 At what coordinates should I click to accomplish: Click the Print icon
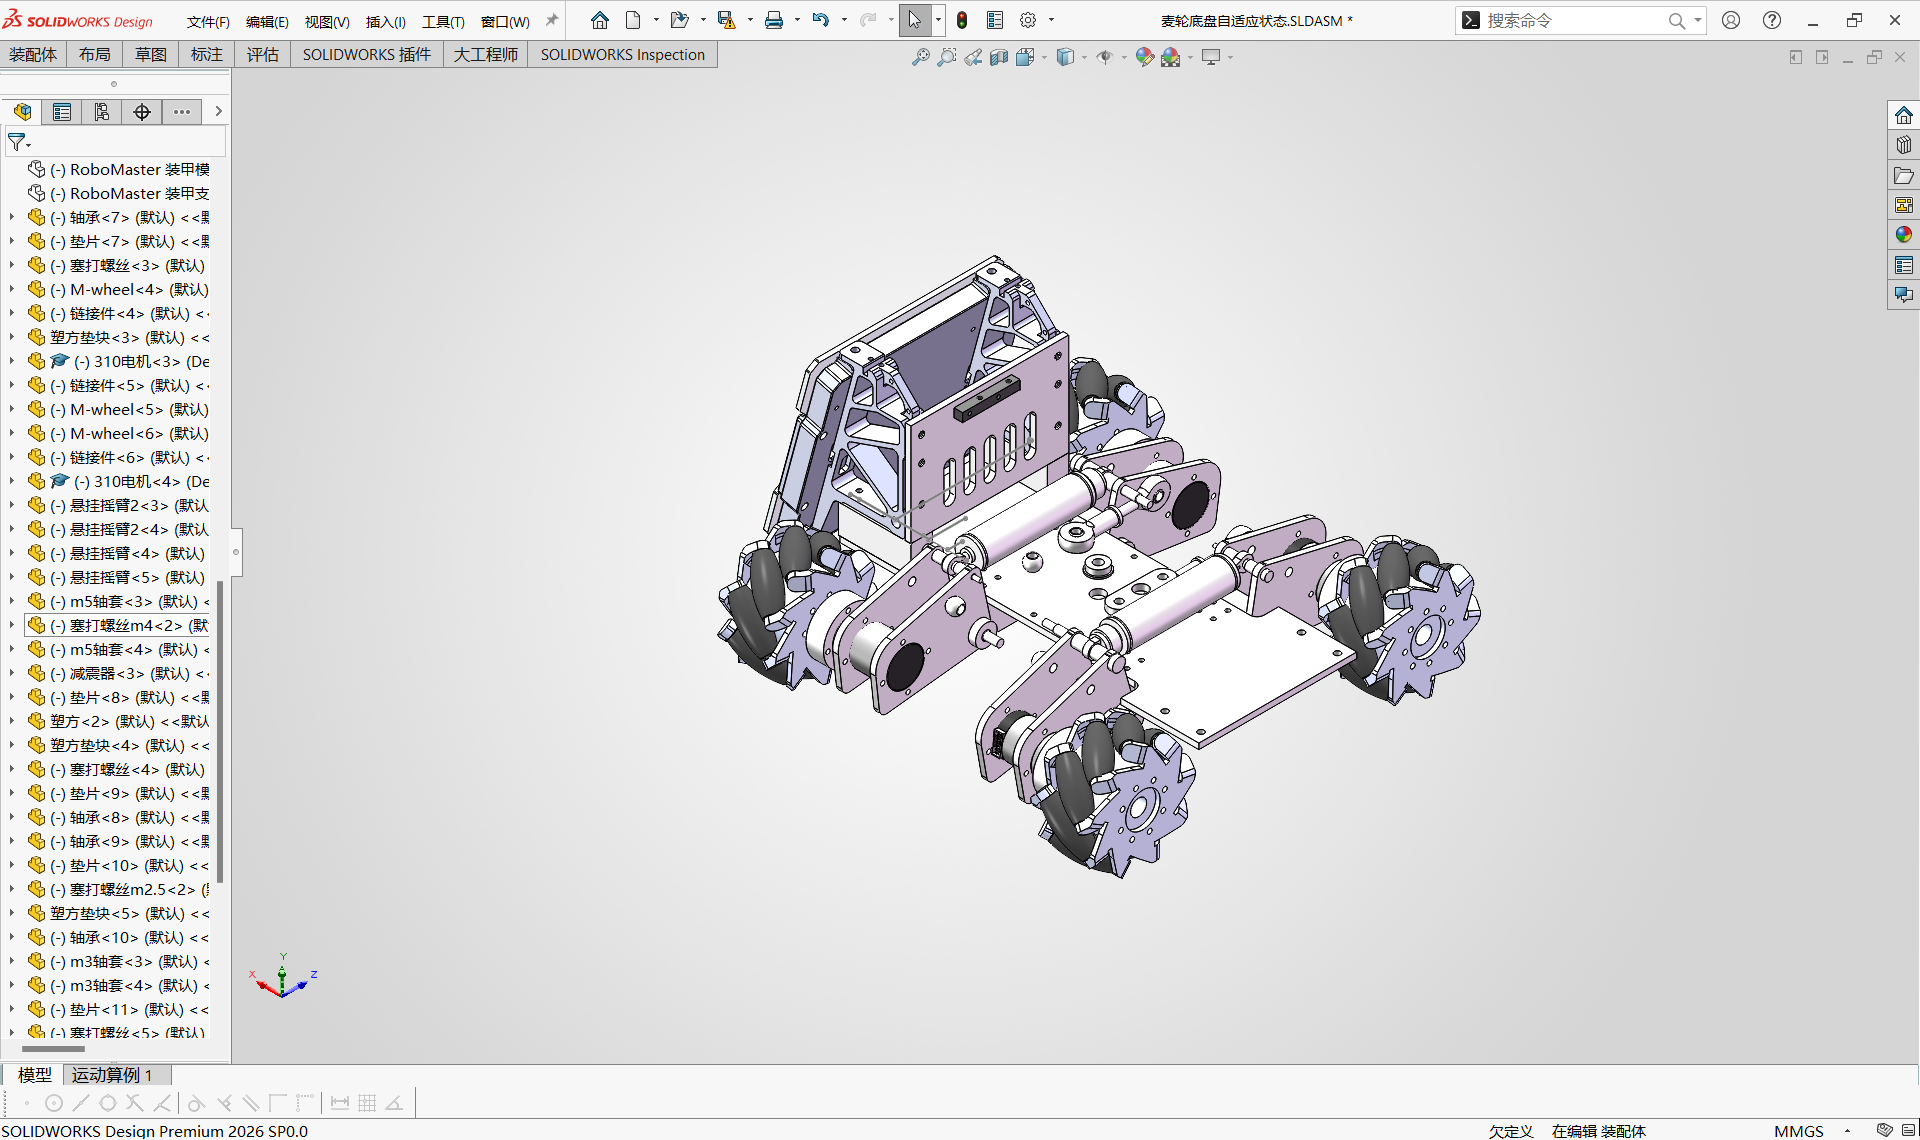774,20
